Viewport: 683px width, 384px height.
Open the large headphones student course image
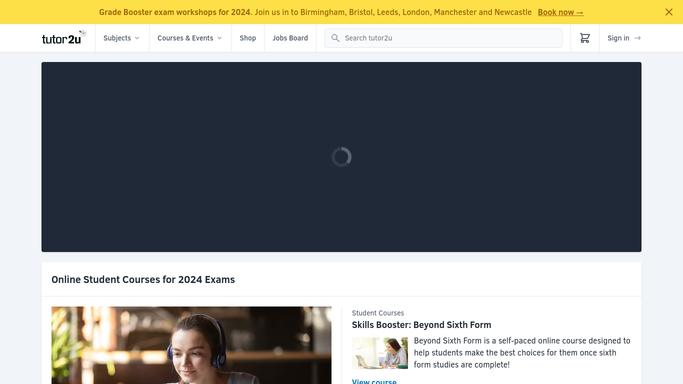[191, 345]
